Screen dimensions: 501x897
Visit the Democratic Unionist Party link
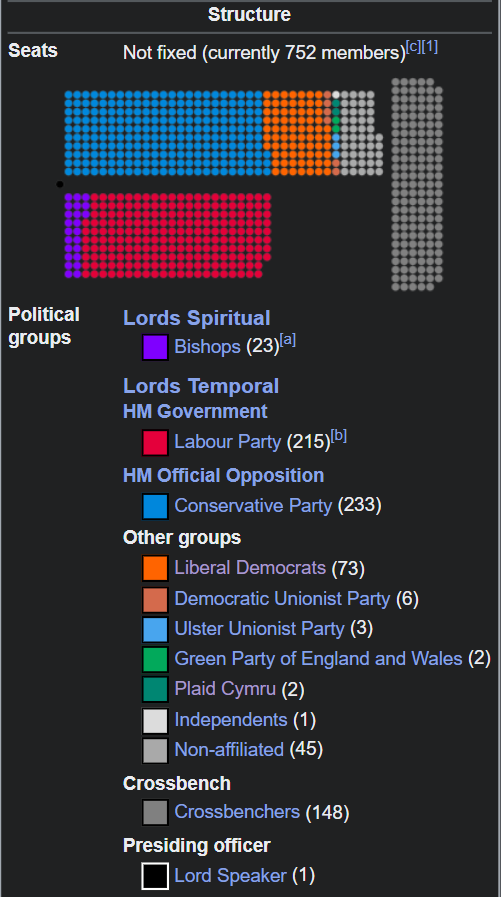click(282, 598)
